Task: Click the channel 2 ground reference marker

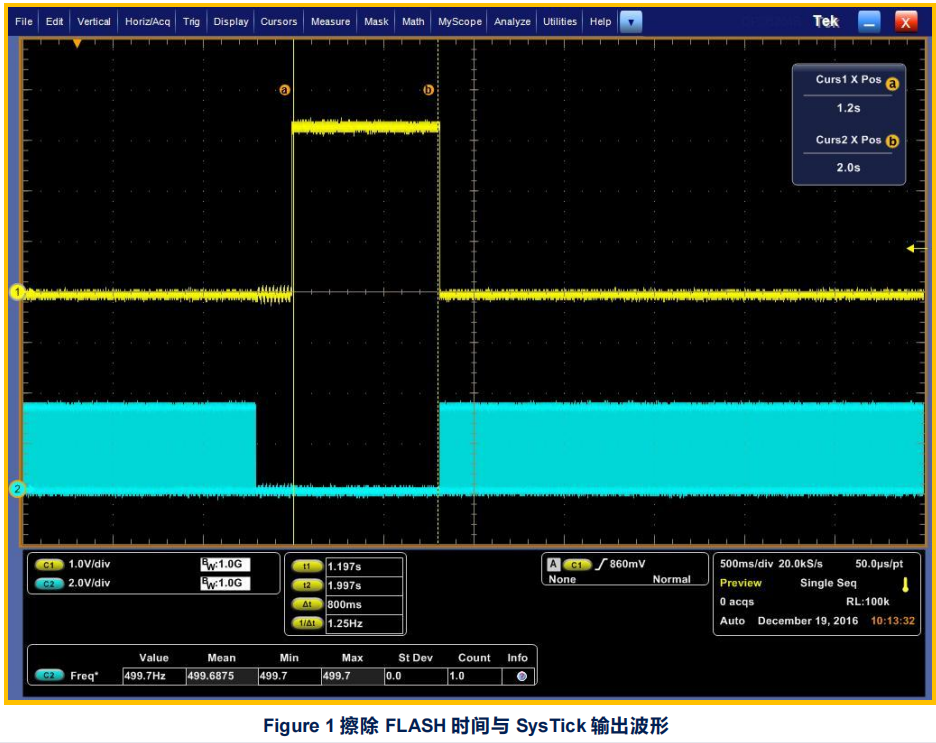Action: click(16, 489)
